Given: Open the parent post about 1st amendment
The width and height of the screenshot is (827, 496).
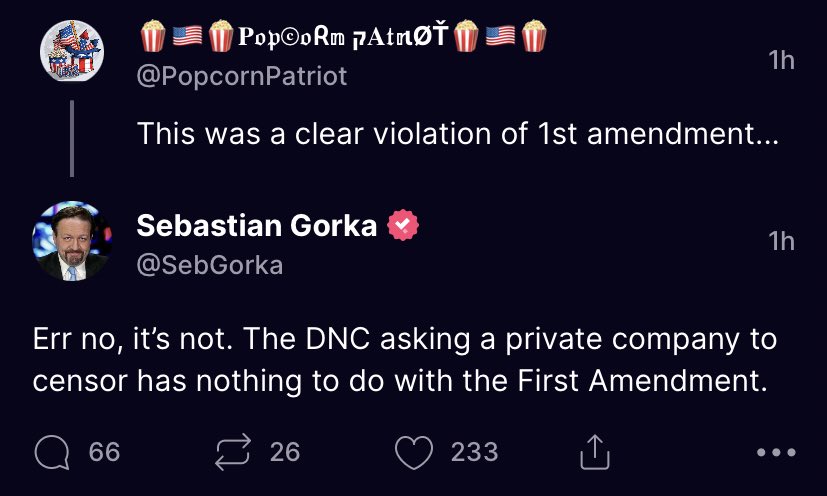Looking at the screenshot, I should click(458, 133).
